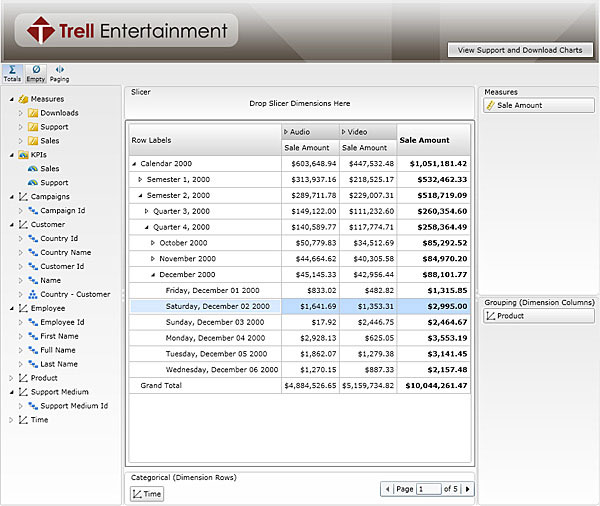Click the Measures cube icon in tree

[x=23, y=99]
